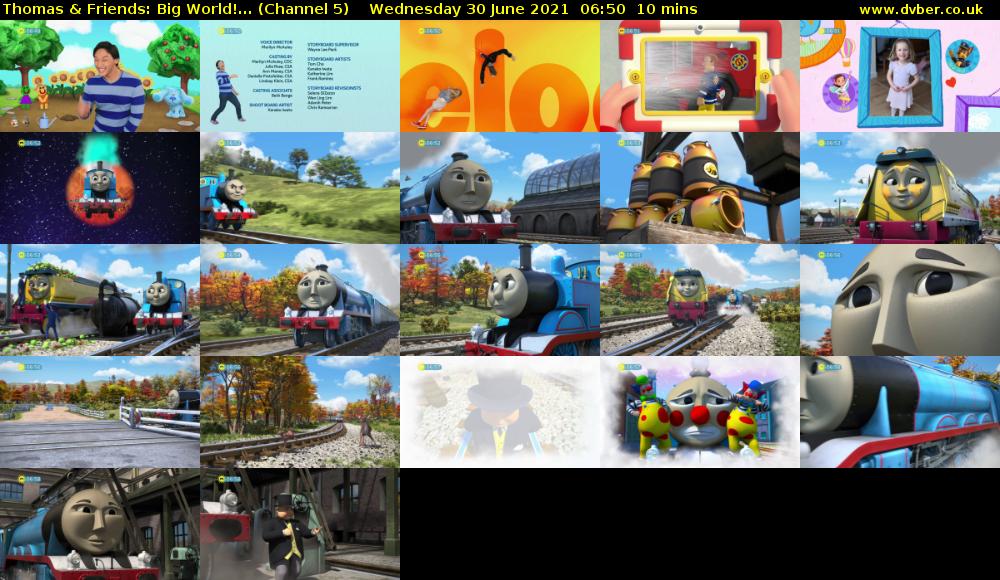1000x580 pixels.
Task: Select the faded top-hat figure frame
Action: (500, 412)
